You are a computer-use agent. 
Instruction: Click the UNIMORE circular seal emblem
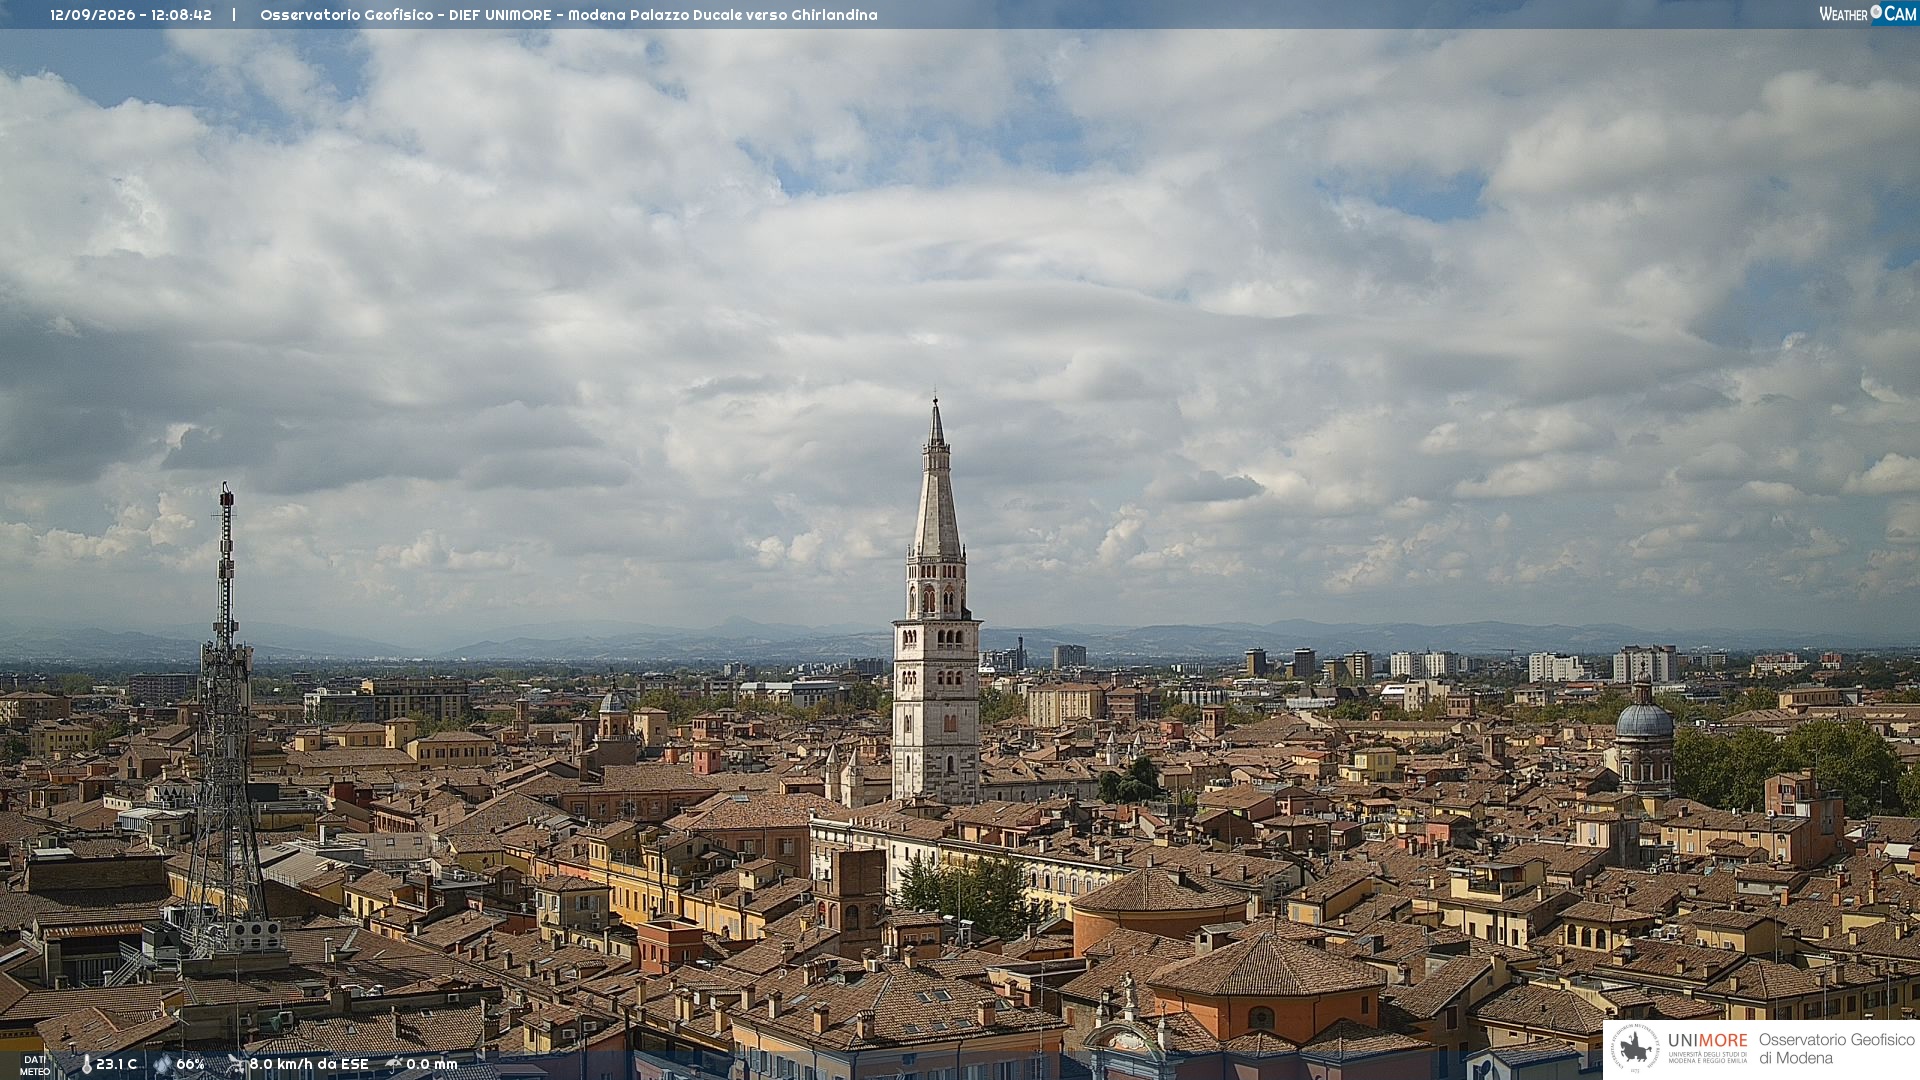point(1635,1048)
